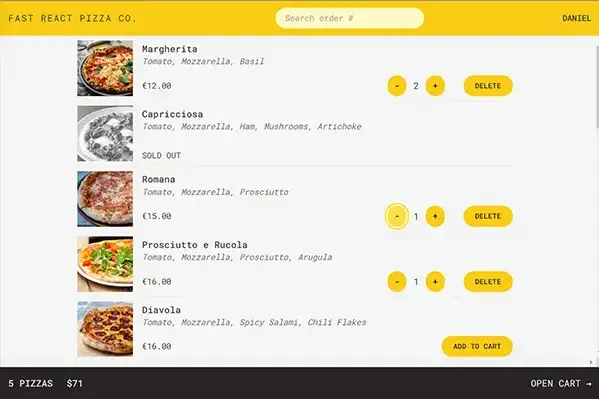This screenshot has width=599, height=399.
Task: Click the vertical scrollbar thumb on right
Action: point(597,88)
